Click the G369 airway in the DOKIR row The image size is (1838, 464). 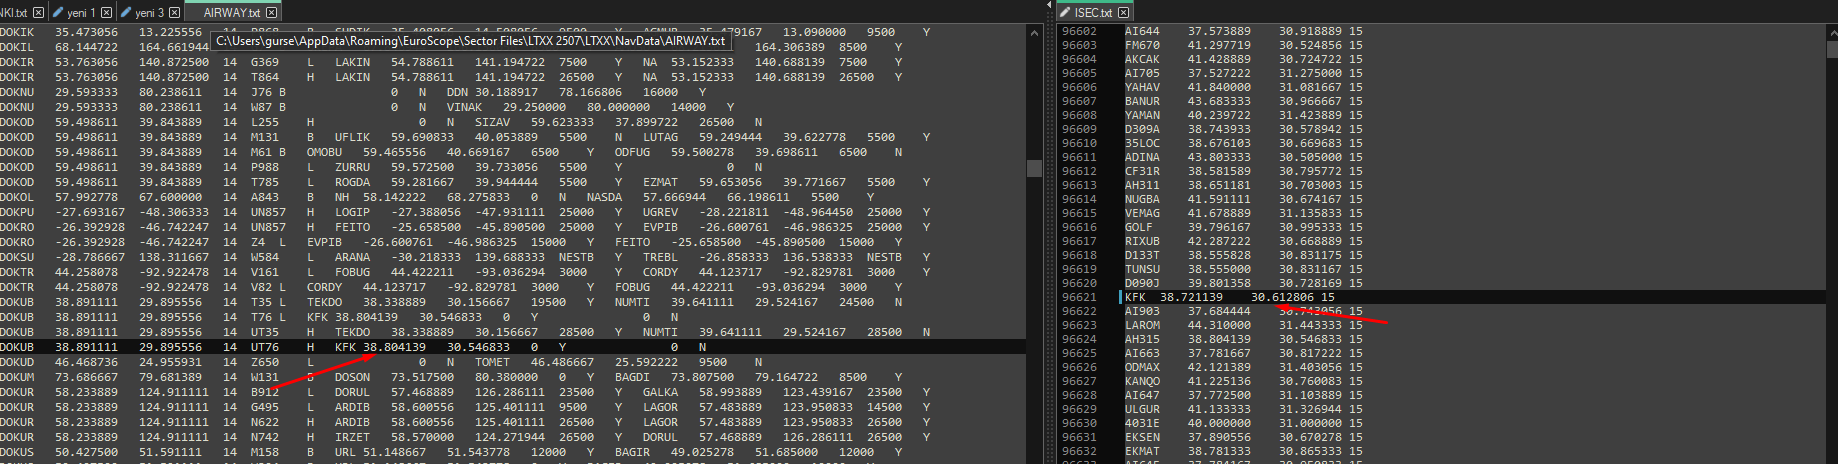265,62
